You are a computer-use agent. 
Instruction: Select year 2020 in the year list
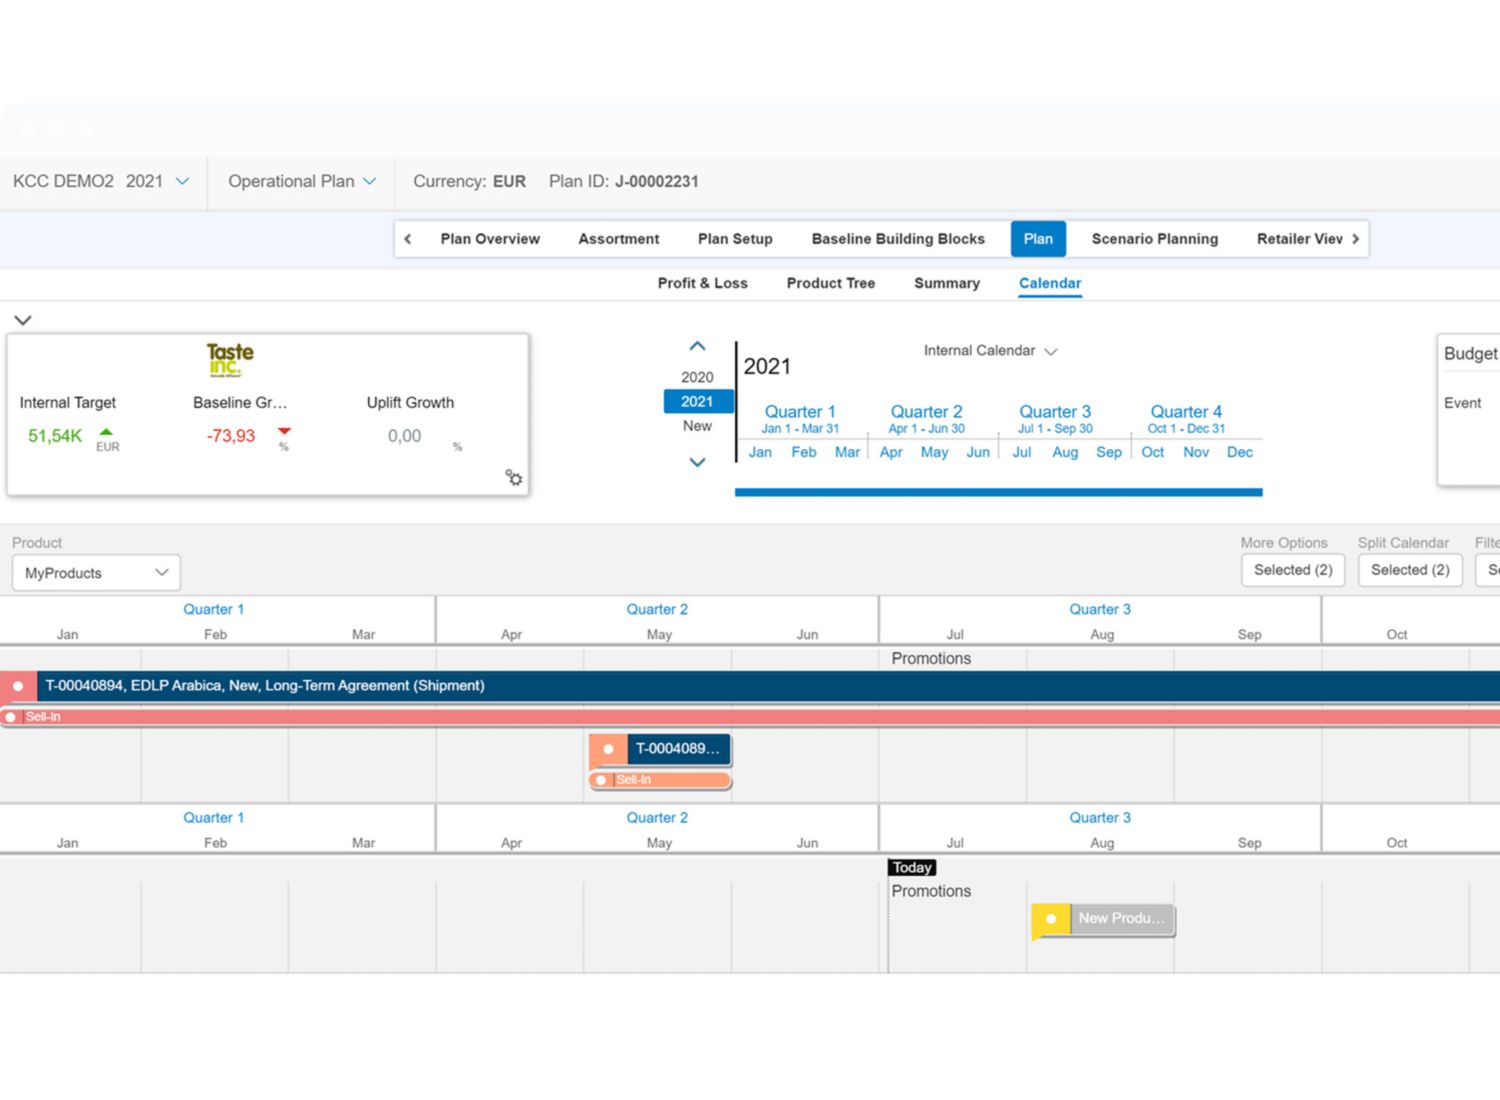[x=697, y=377]
